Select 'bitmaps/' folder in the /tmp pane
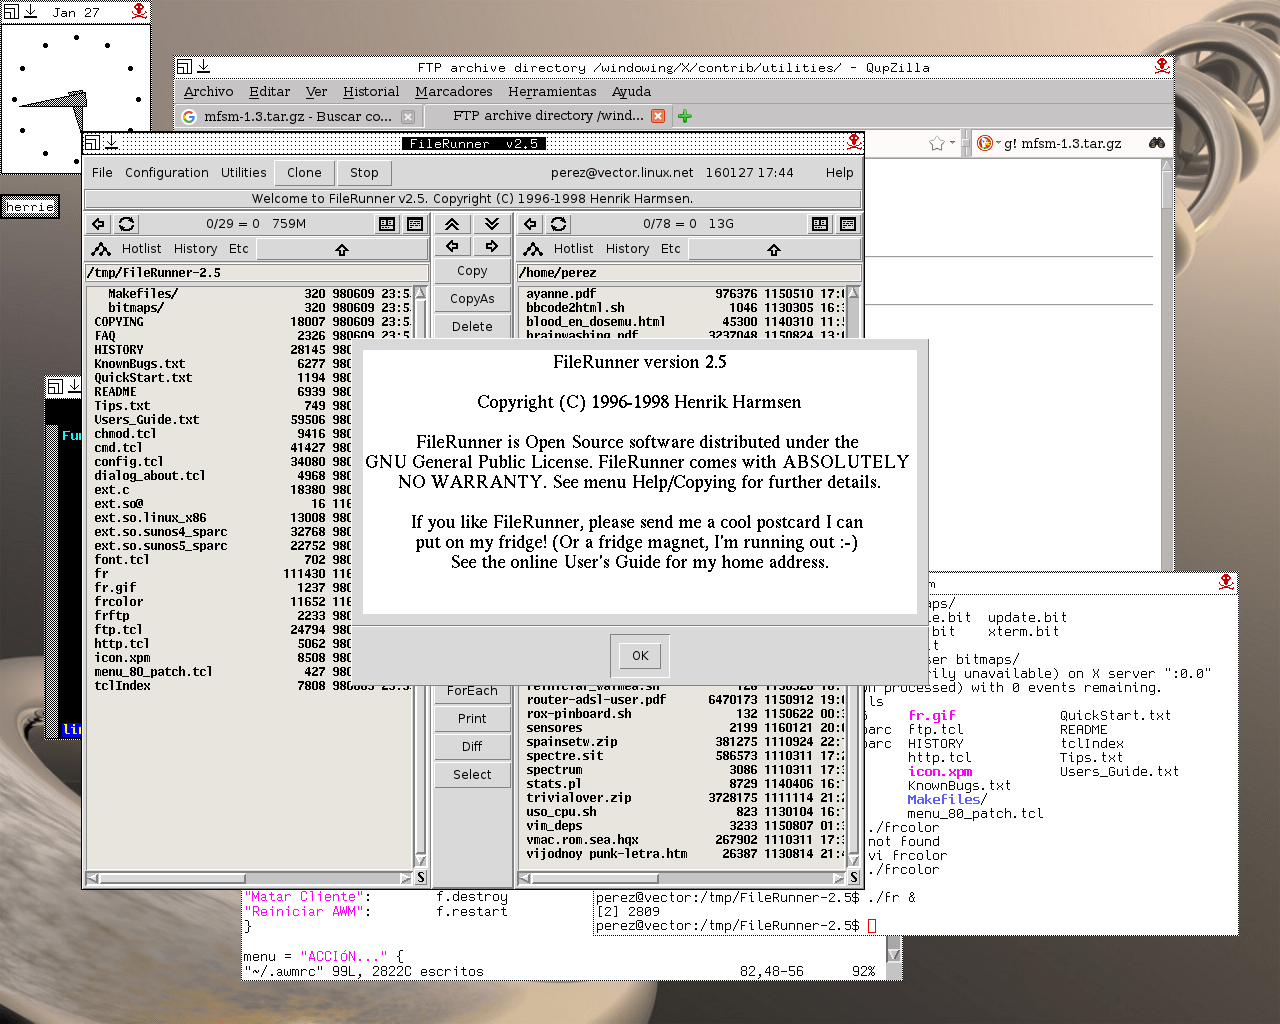Image resolution: width=1280 pixels, height=1024 pixels. pyautogui.click(x=136, y=308)
